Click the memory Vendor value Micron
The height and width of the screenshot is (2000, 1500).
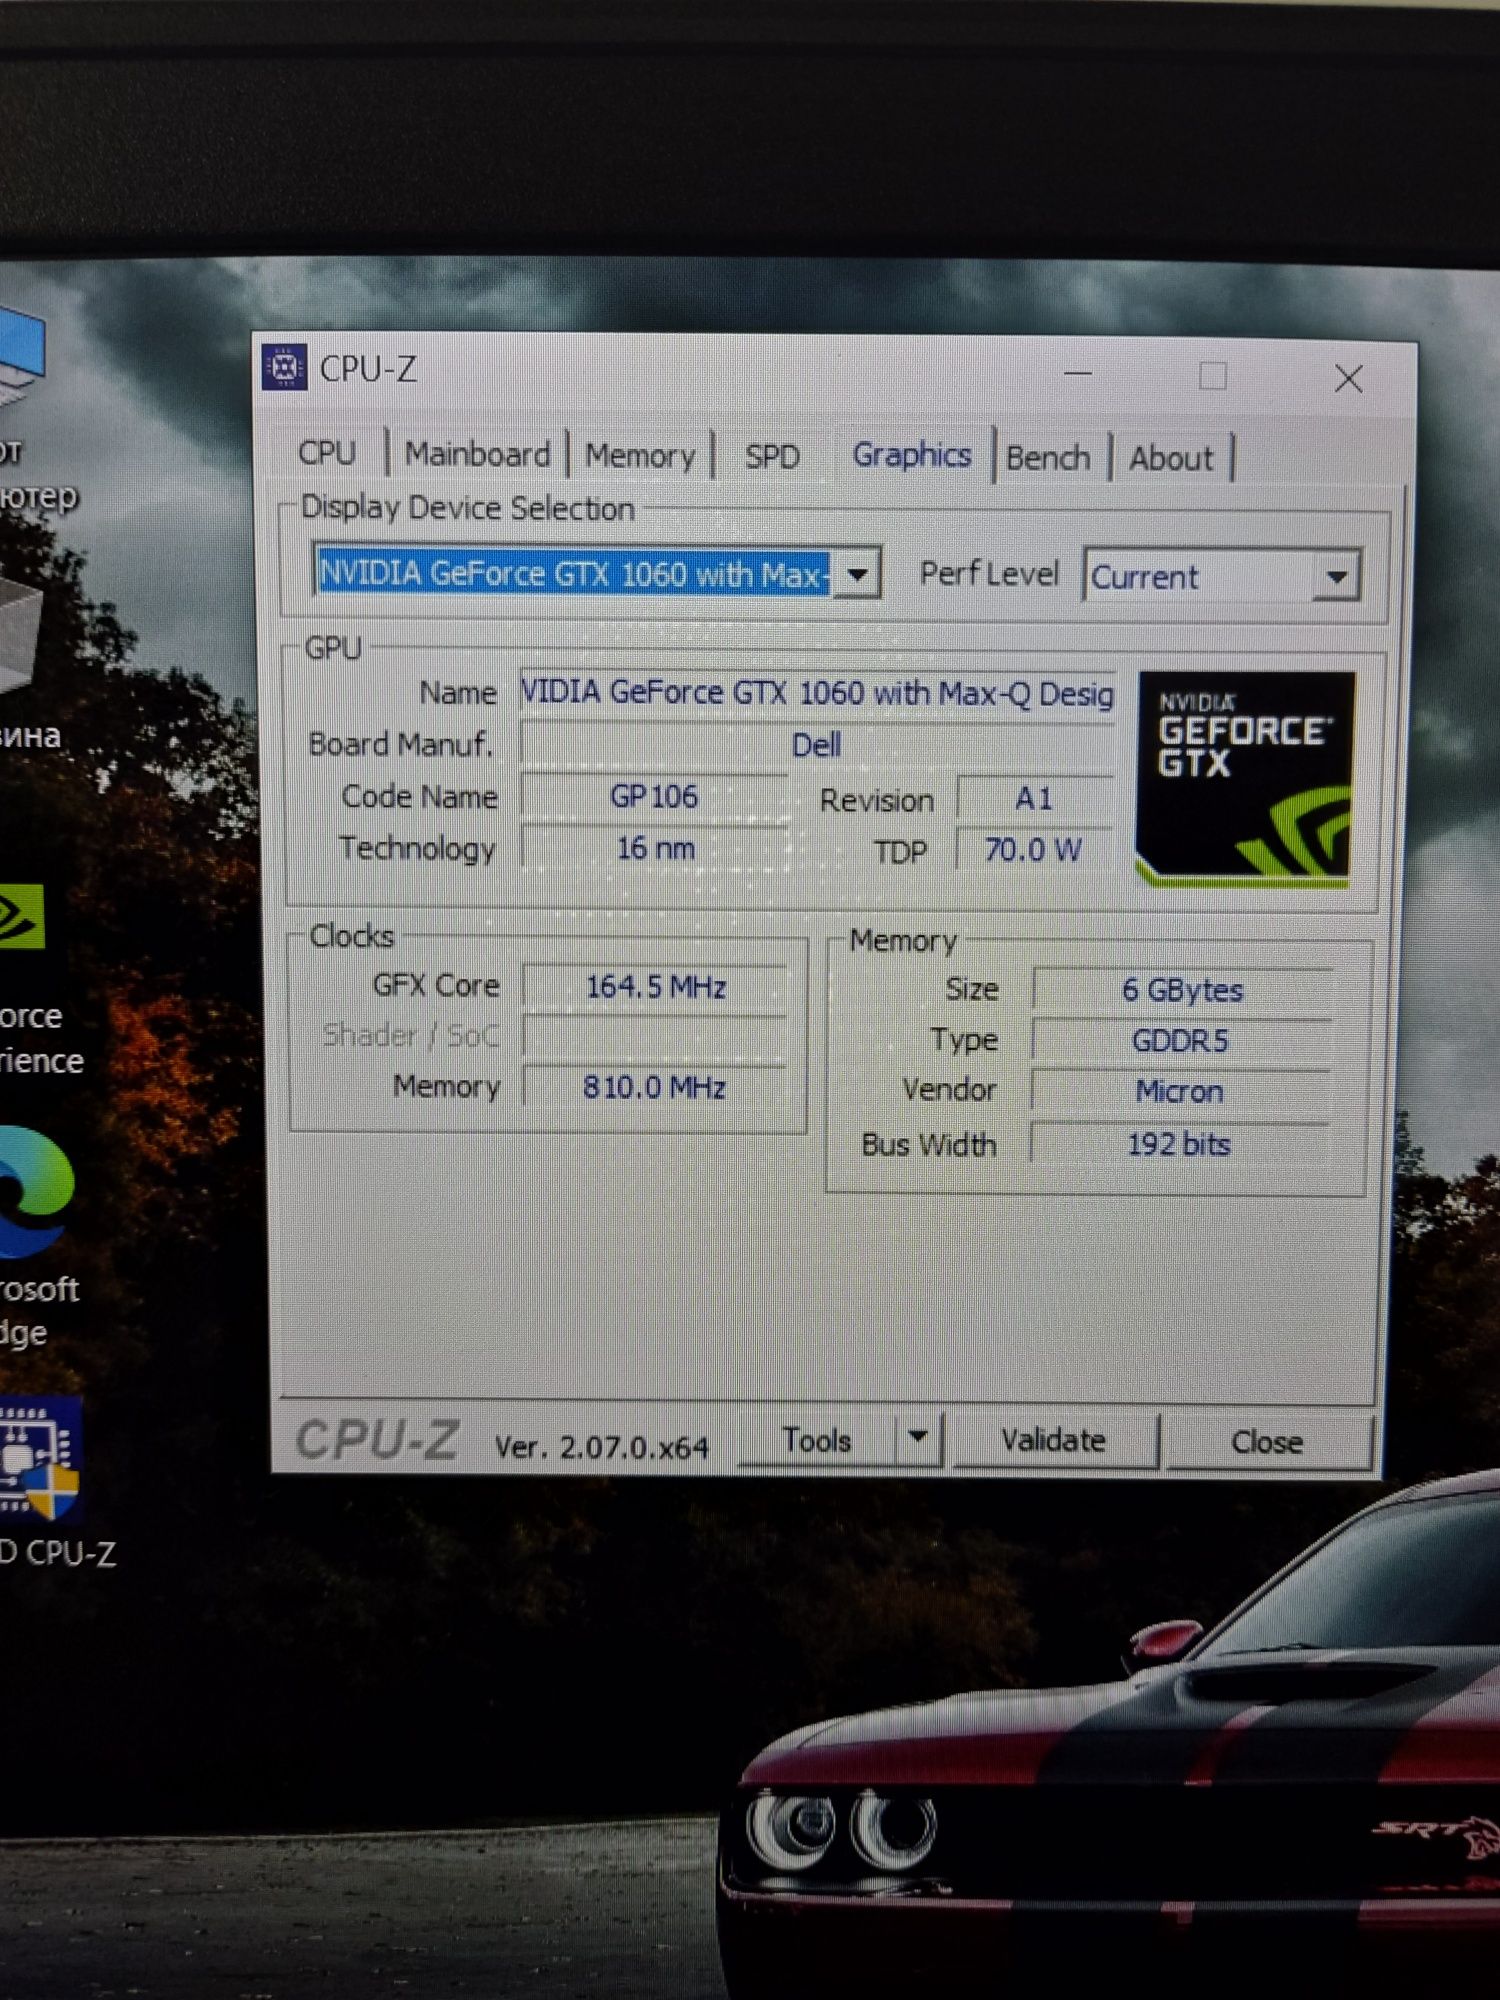[1180, 1092]
